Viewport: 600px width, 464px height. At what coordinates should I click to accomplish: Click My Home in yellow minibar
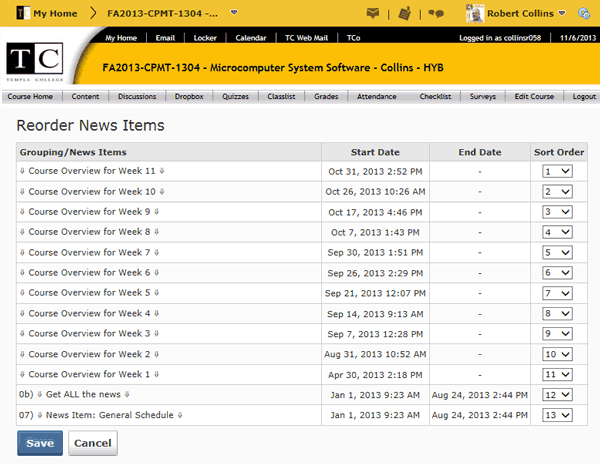pos(55,13)
